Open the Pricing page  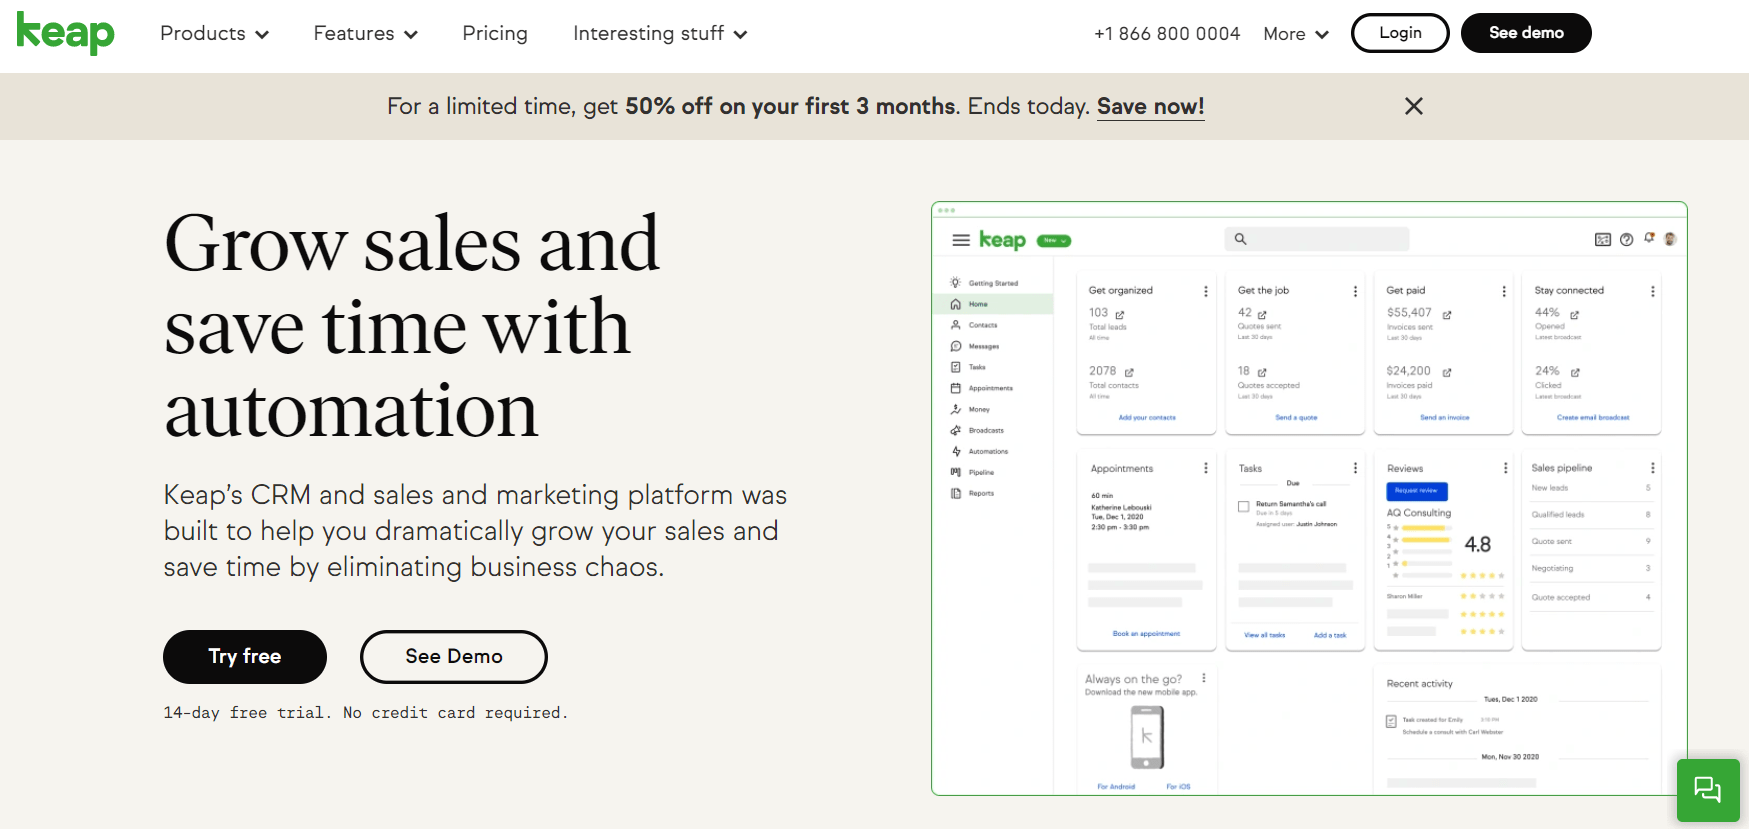click(x=495, y=34)
